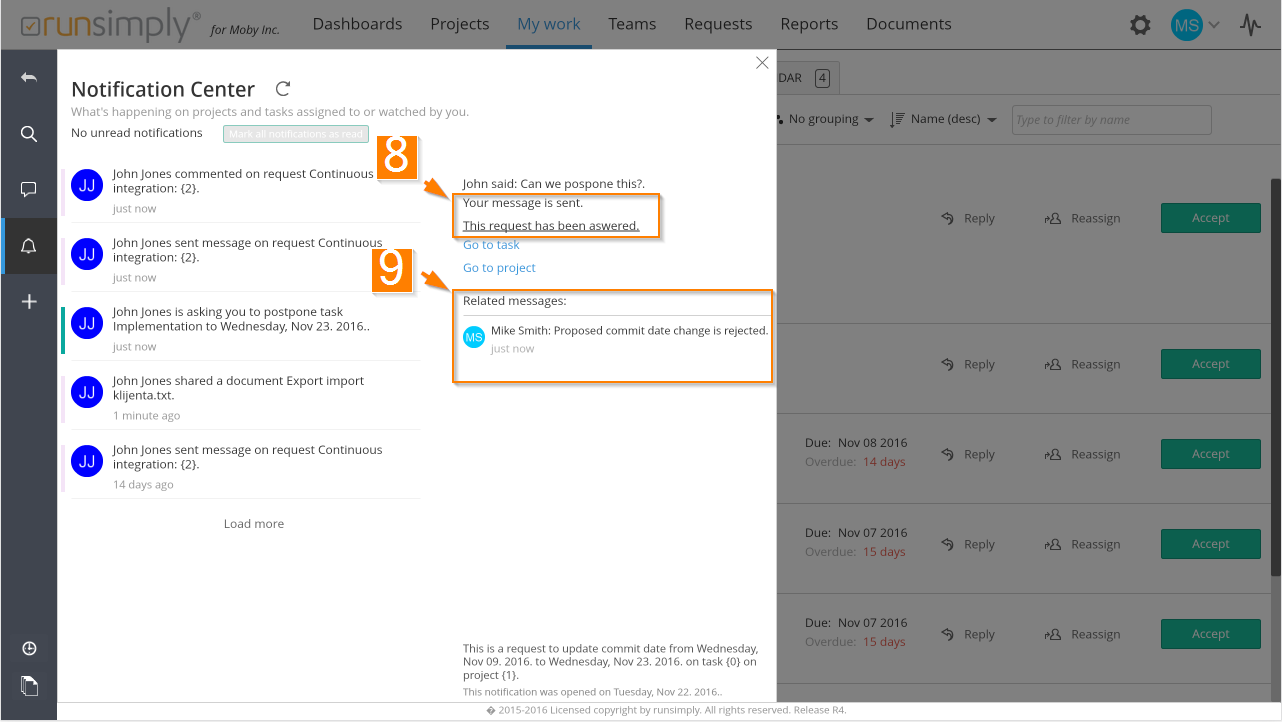Refresh the Notification Center list
1282x722 pixels.
[283, 89]
